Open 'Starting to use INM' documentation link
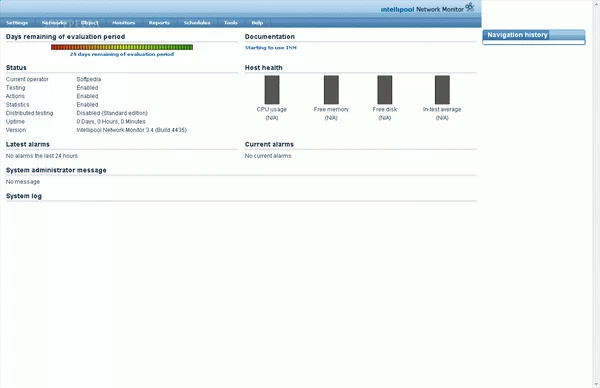Image resolution: width=600 pixels, height=388 pixels. pyautogui.click(x=271, y=48)
